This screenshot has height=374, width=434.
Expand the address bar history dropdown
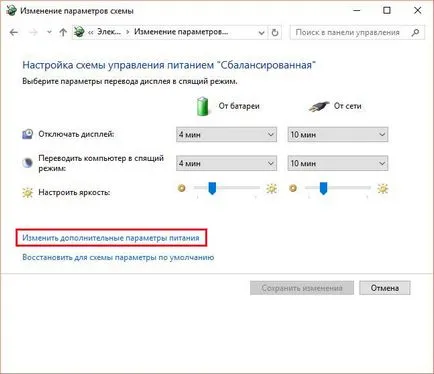(x=262, y=33)
